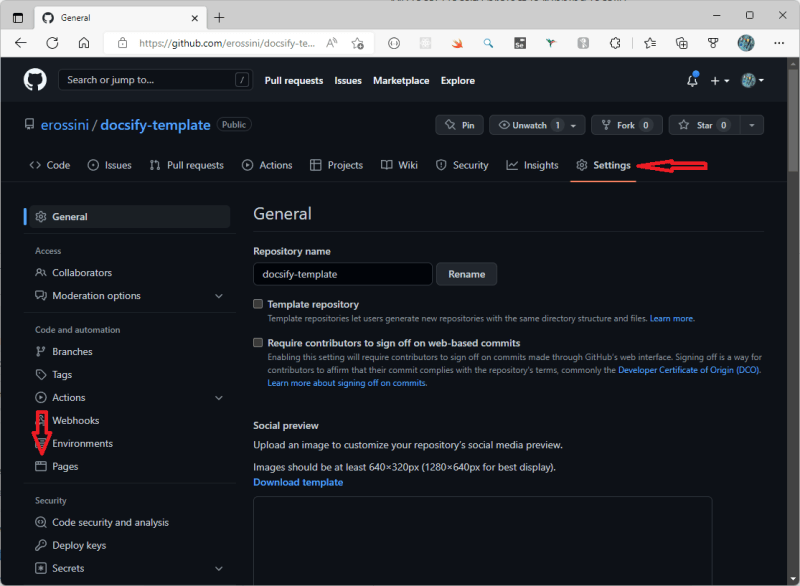The image size is (800, 586).
Task: Open the docsify-template repository link
Action: [155, 125]
